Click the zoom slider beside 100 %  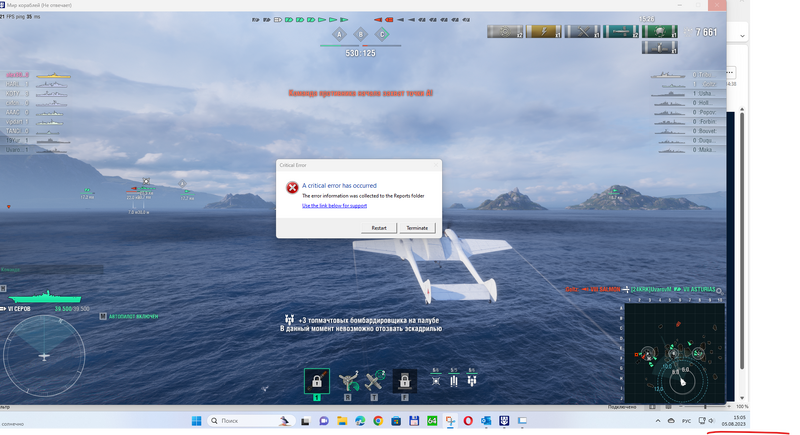point(706,406)
